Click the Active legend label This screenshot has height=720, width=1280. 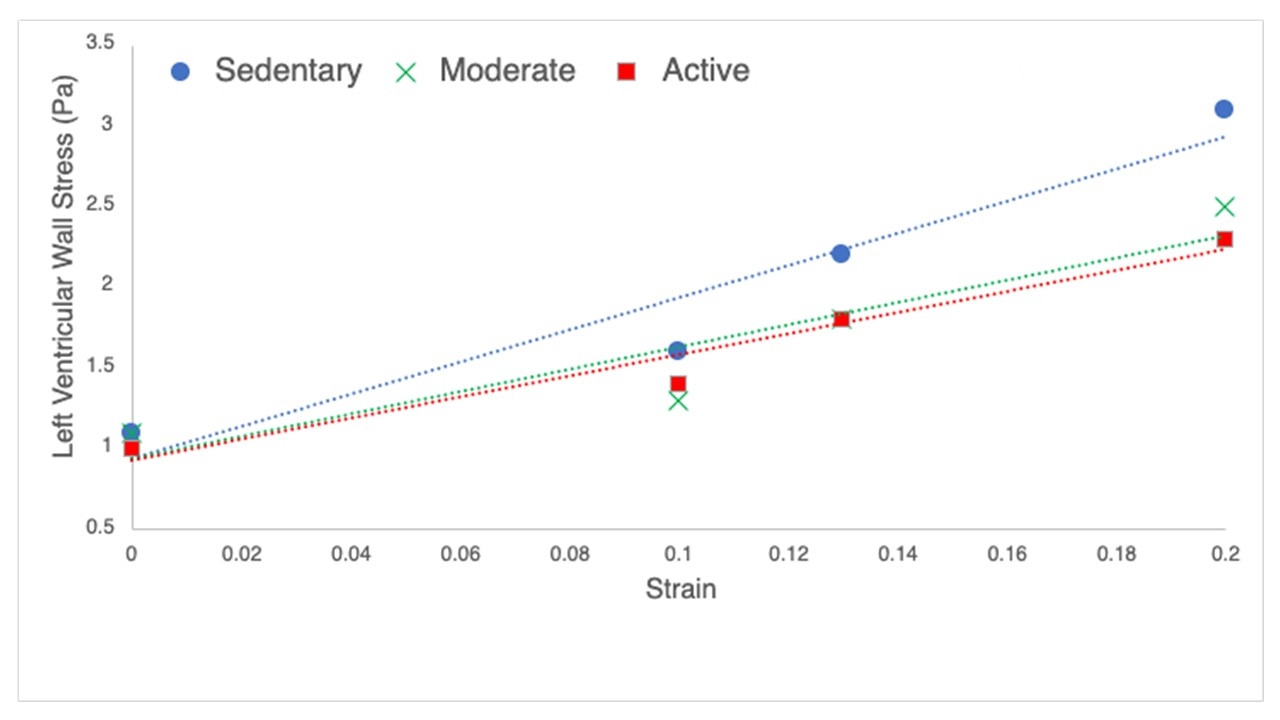pos(705,71)
